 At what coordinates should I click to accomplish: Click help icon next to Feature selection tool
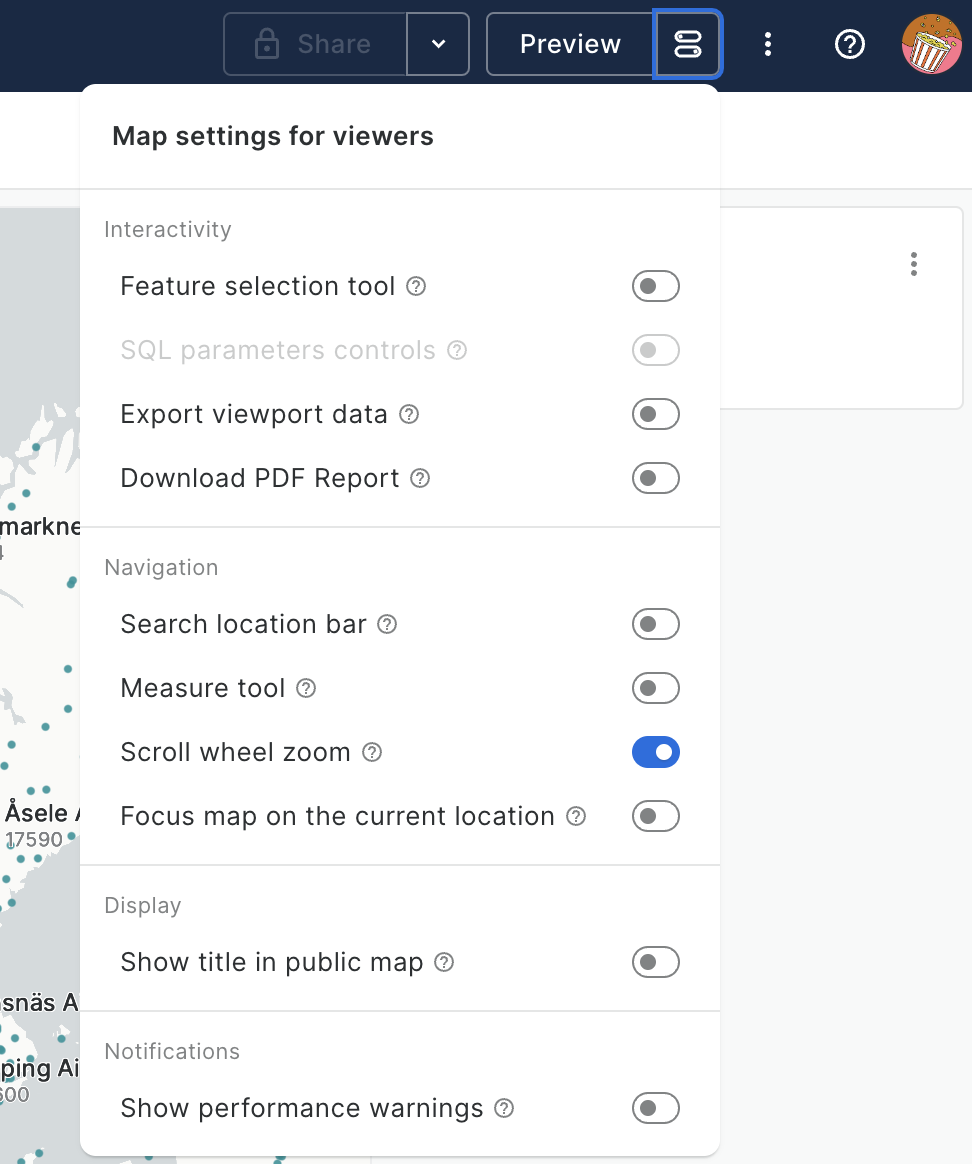tap(417, 286)
